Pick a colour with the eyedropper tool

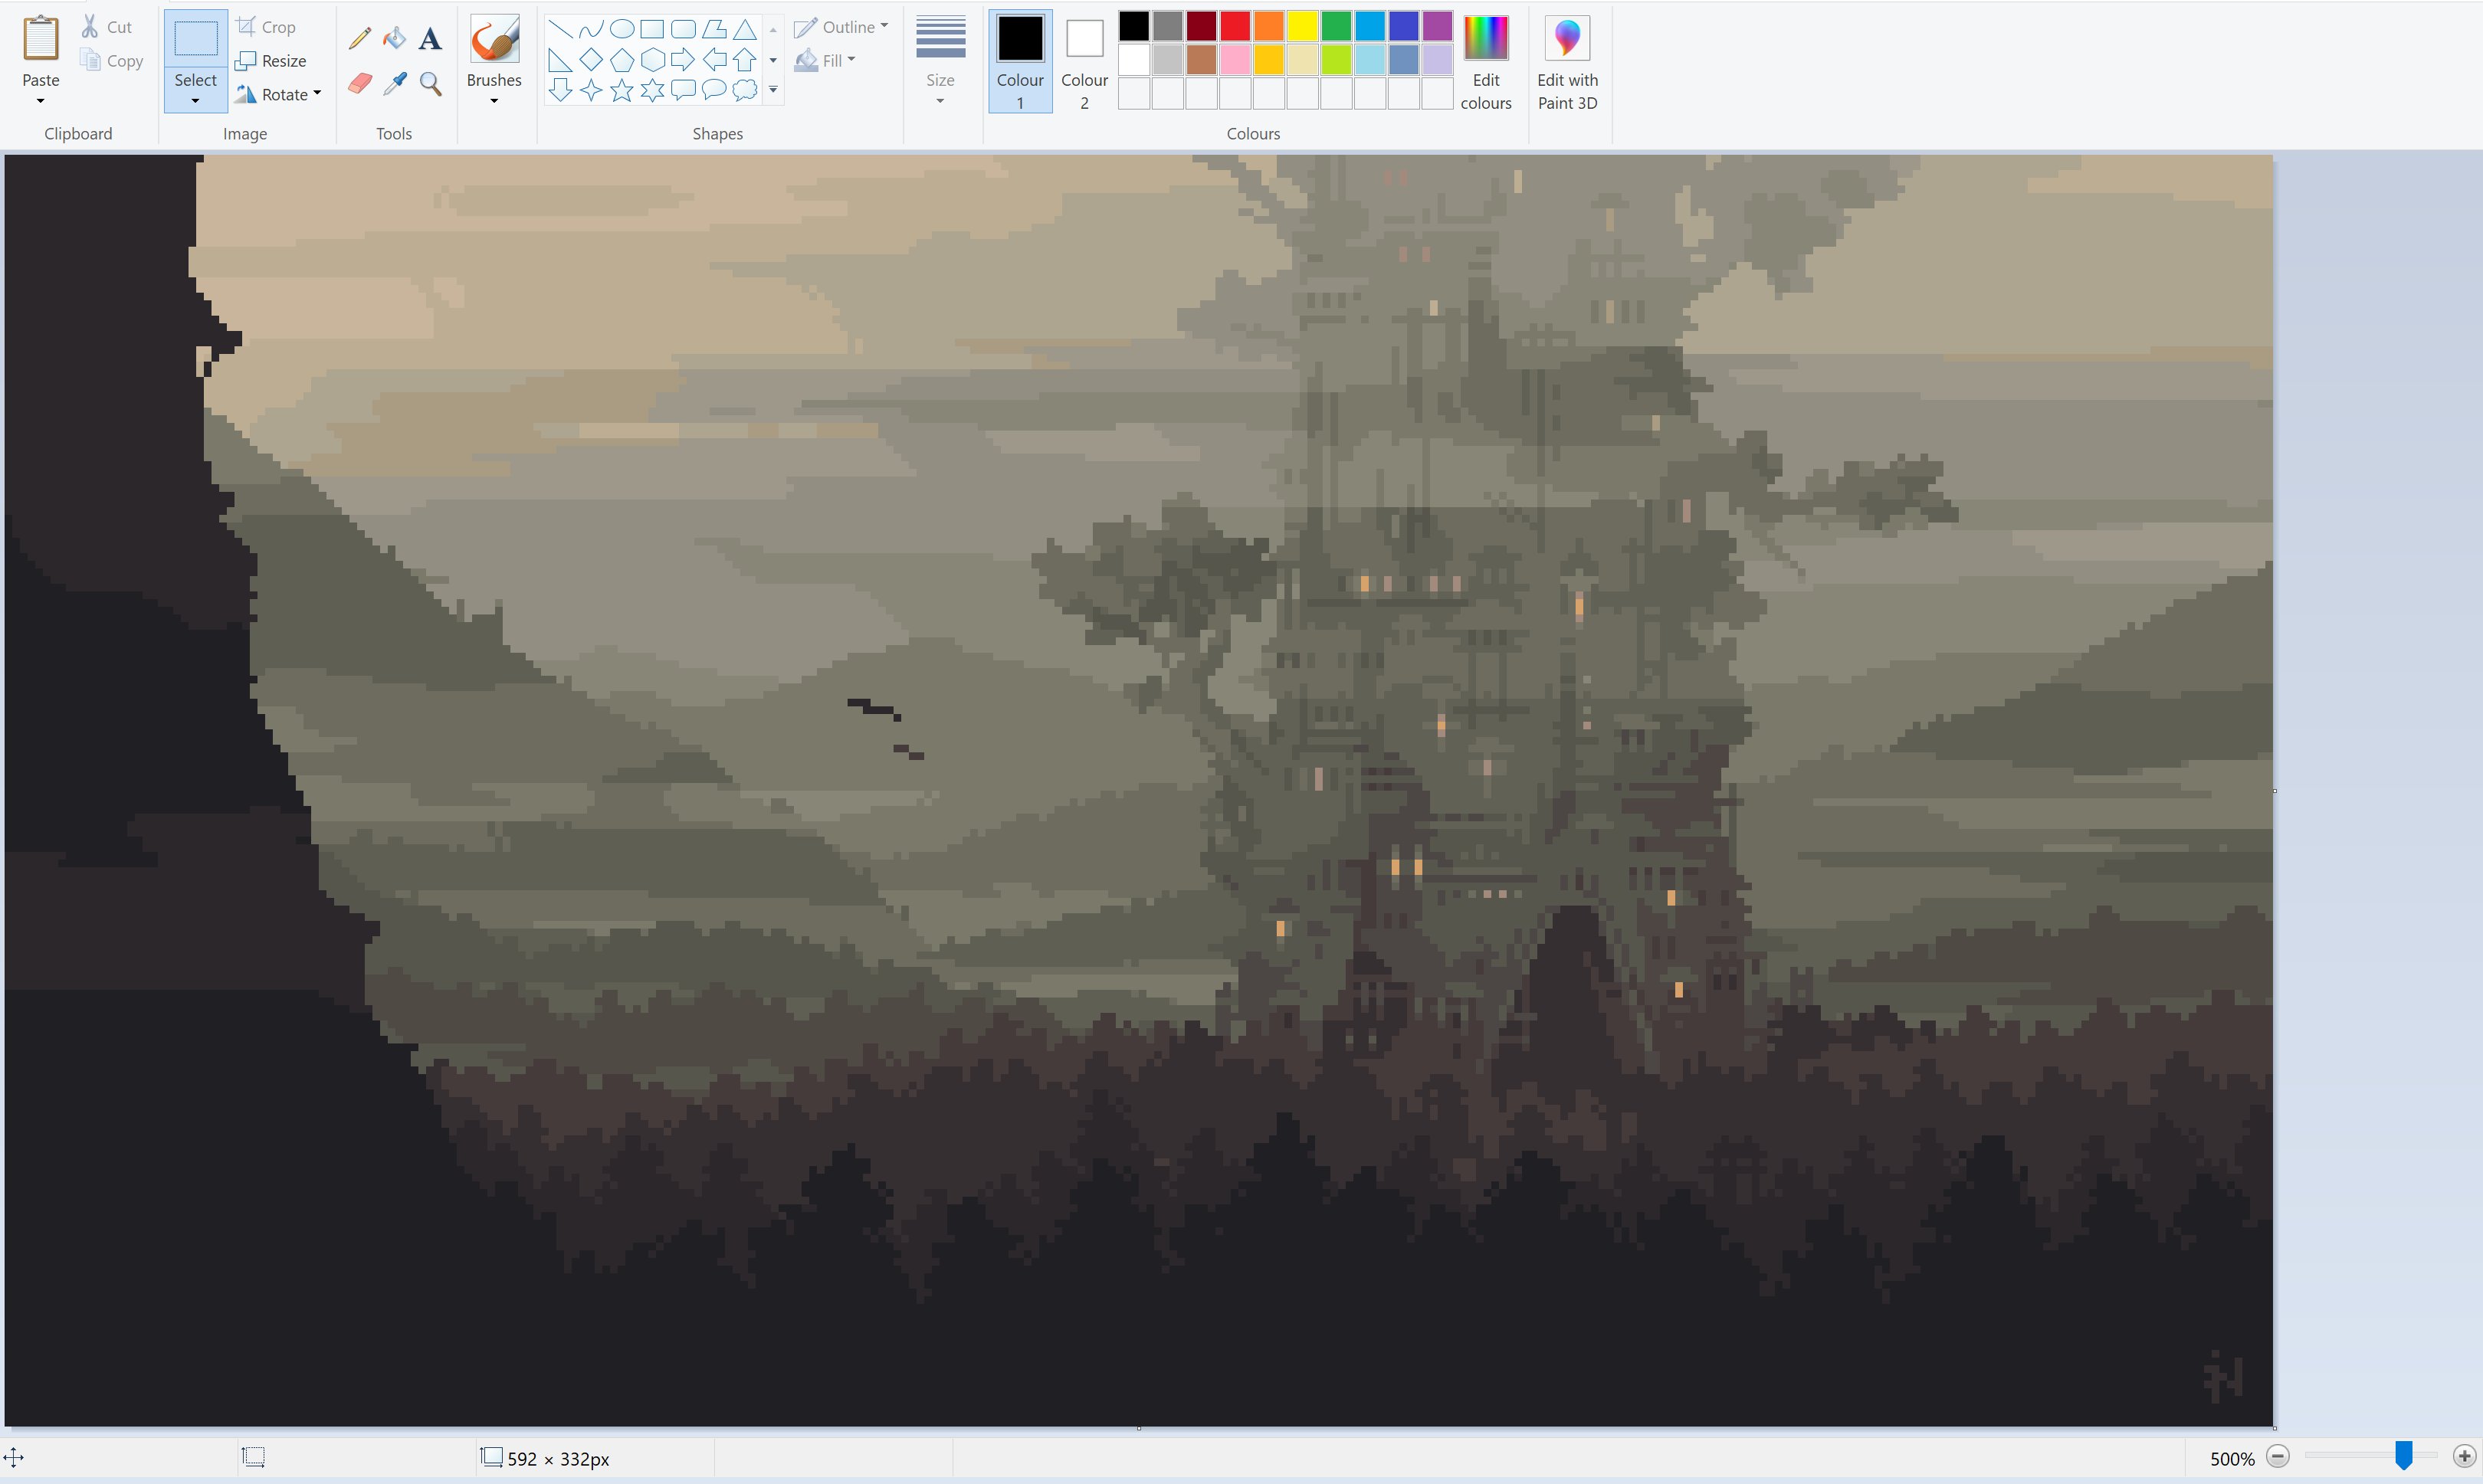coord(394,83)
